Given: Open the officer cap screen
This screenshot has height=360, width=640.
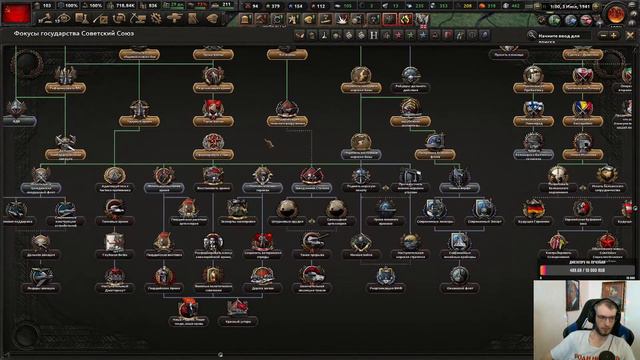Looking at the screenshot, I should pyautogui.click(x=212, y=18).
